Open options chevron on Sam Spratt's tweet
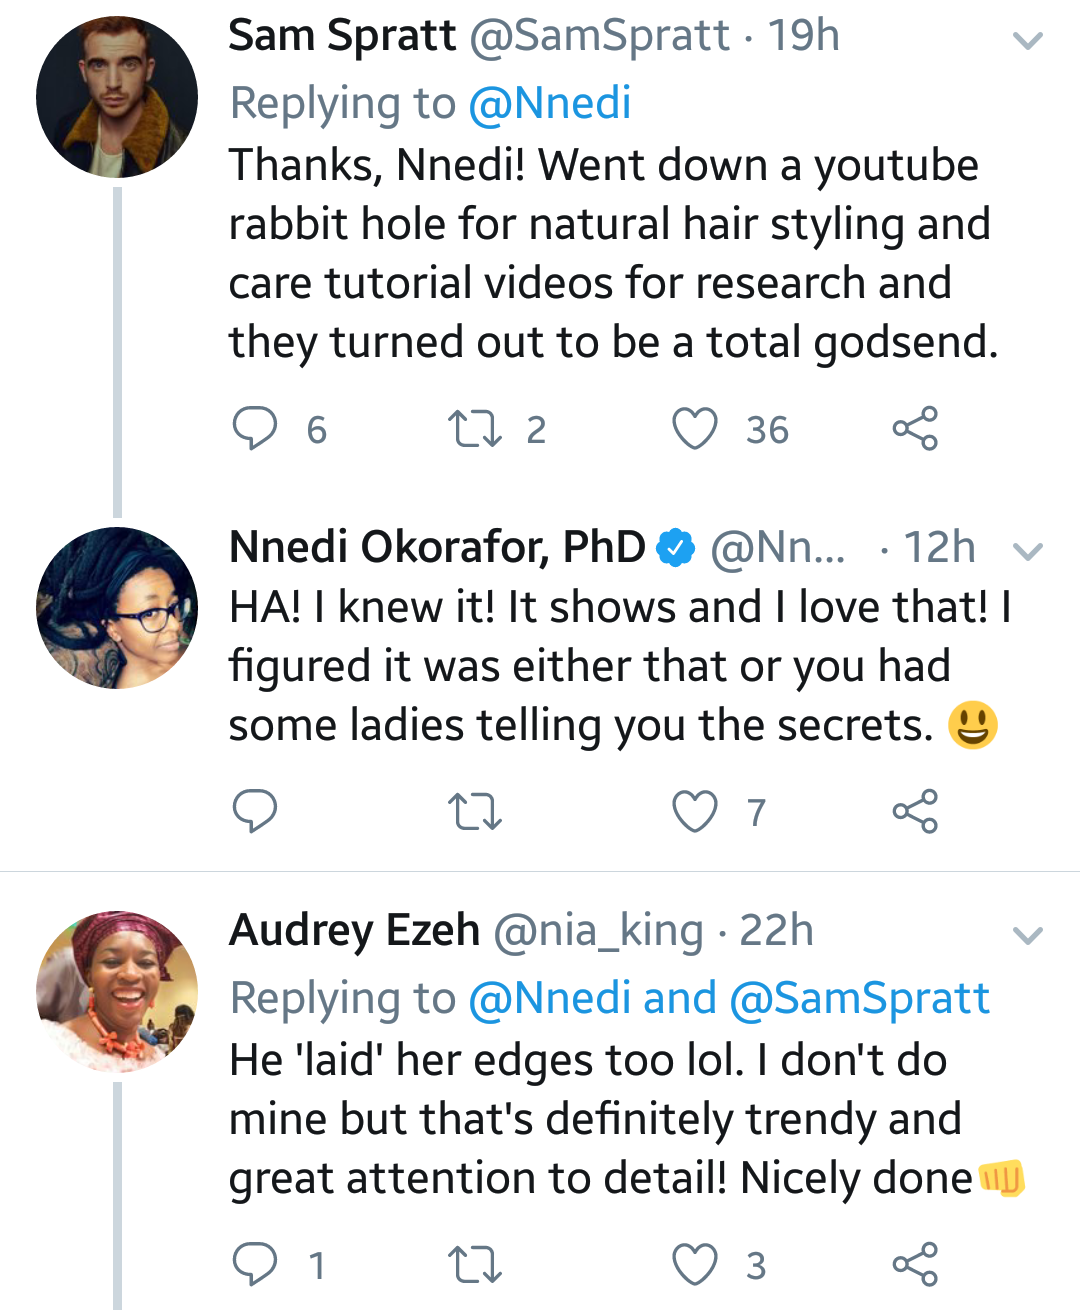The image size is (1080, 1310). [1028, 41]
